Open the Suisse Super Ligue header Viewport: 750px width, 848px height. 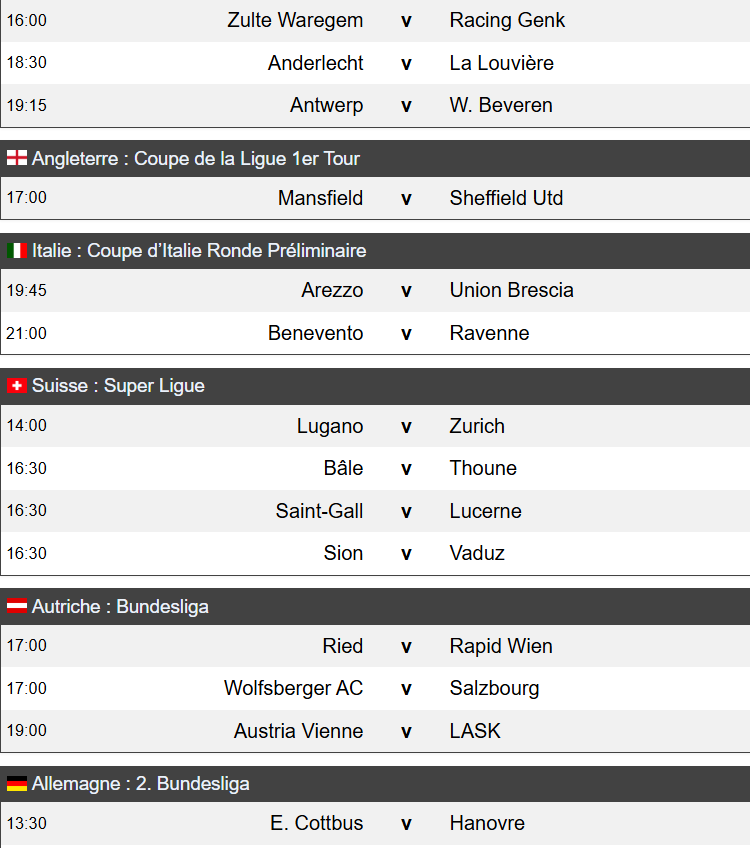pyautogui.click(x=375, y=386)
